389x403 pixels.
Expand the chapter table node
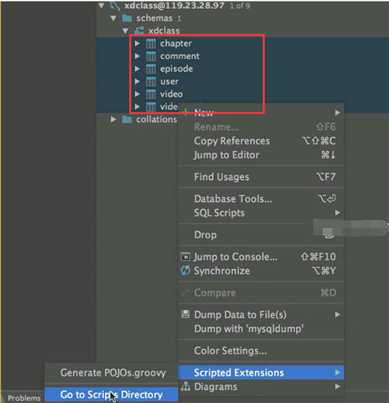pyautogui.click(x=137, y=43)
